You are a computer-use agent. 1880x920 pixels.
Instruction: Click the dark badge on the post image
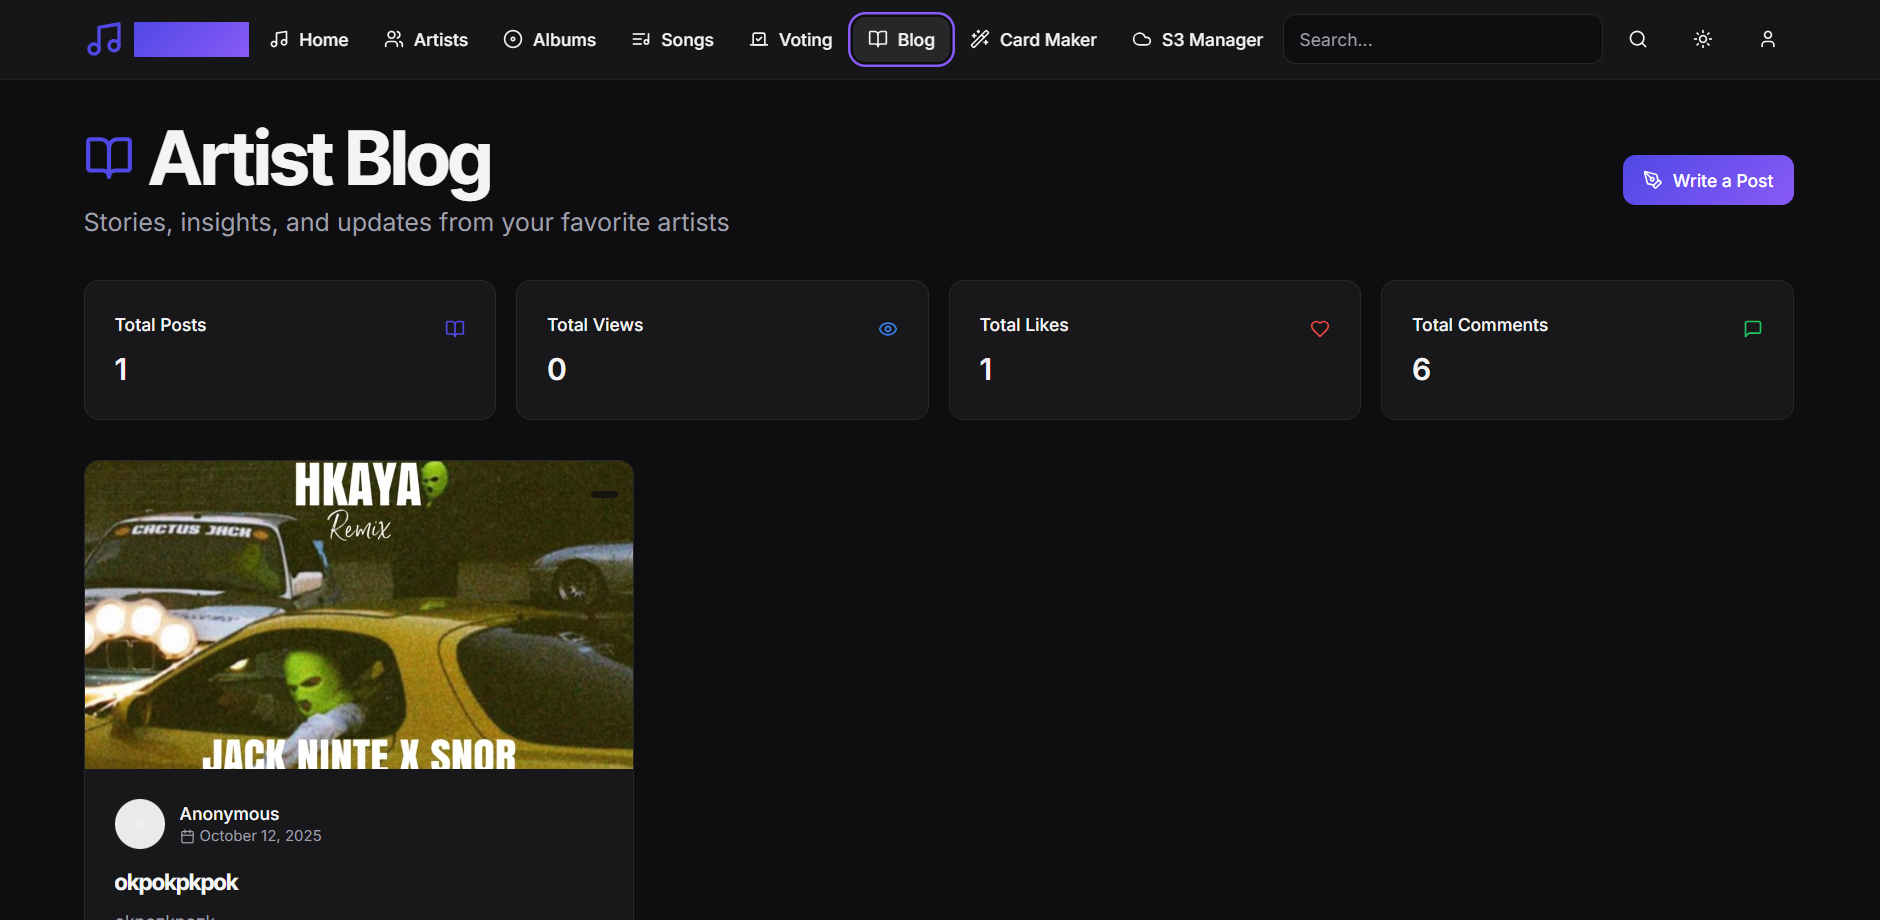[604, 494]
